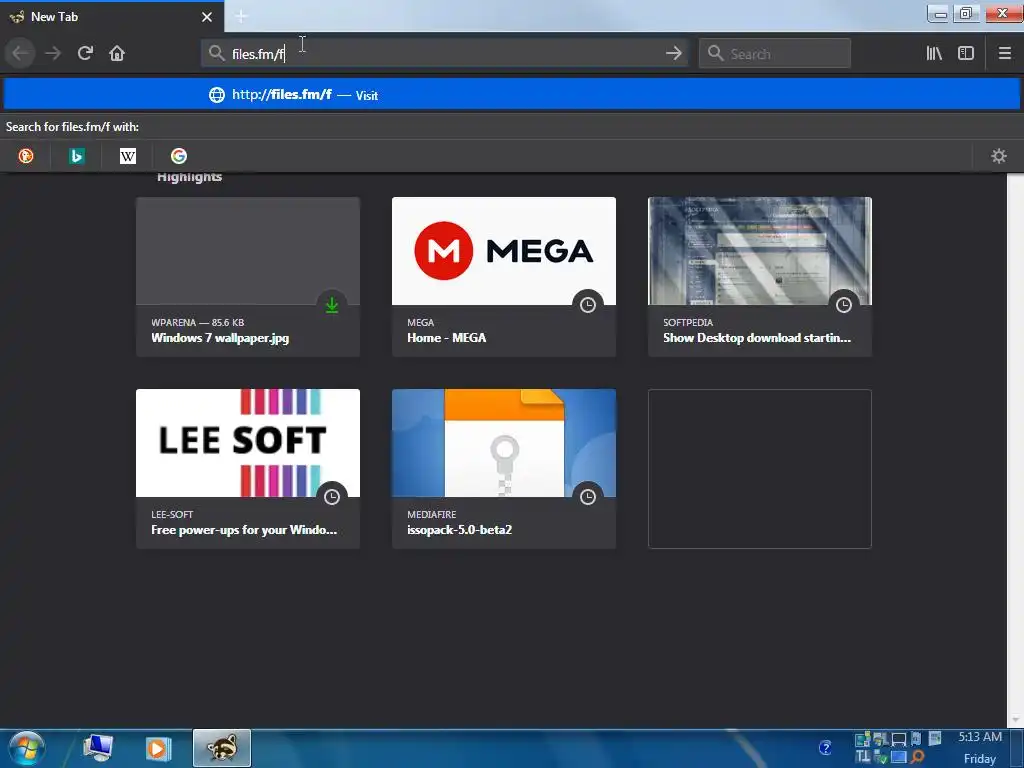Click history clock icon on Softpedia card
The height and width of the screenshot is (768, 1024).
844,304
